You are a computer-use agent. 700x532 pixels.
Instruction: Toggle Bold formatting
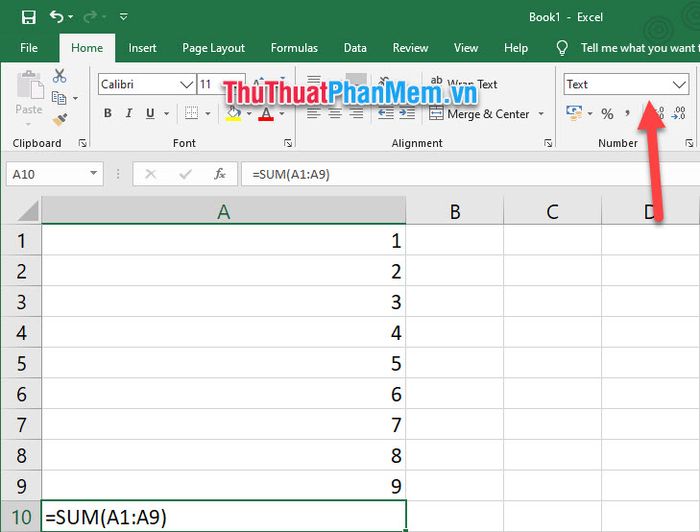[x=108, y=114]
